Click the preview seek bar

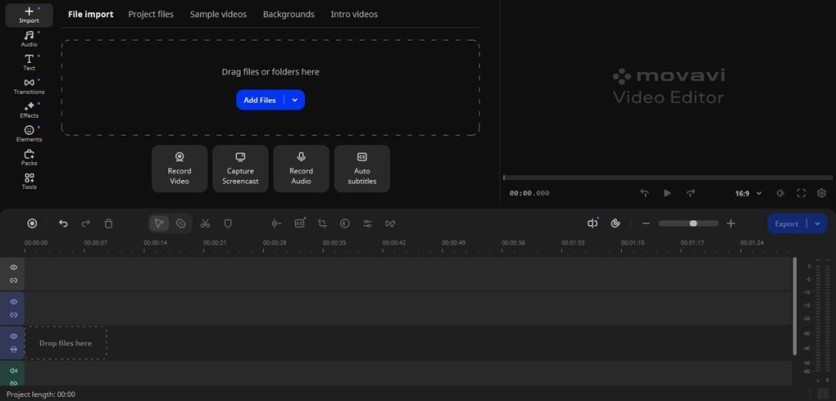pos(669,178)
